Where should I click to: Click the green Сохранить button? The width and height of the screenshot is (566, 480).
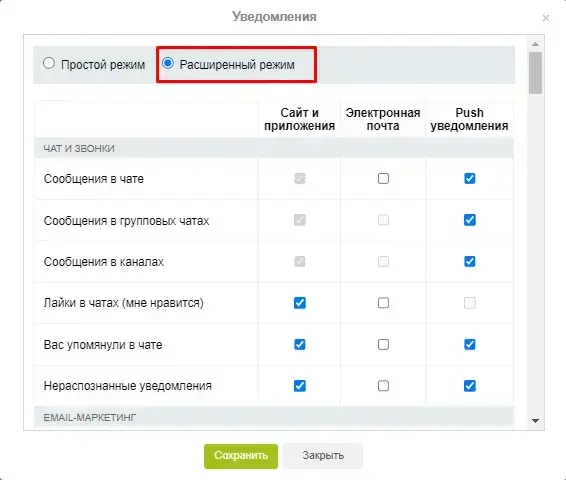pyautogui.click(x=241, y=456)
